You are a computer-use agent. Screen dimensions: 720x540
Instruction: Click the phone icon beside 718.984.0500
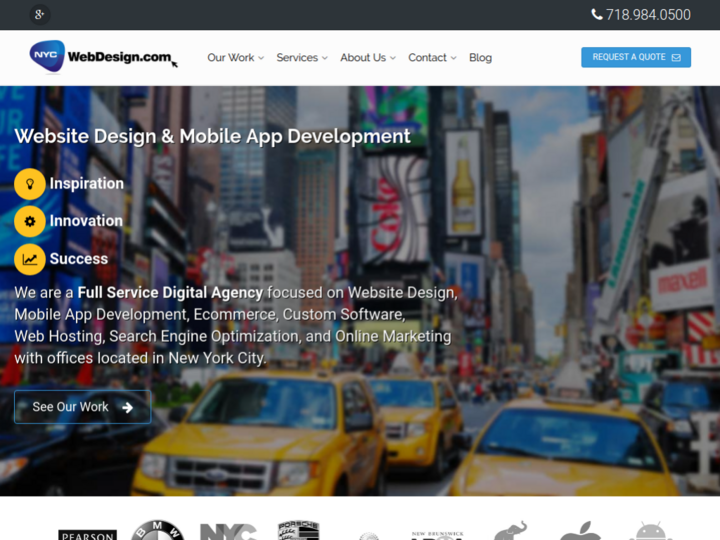click(x=597, y=15)
